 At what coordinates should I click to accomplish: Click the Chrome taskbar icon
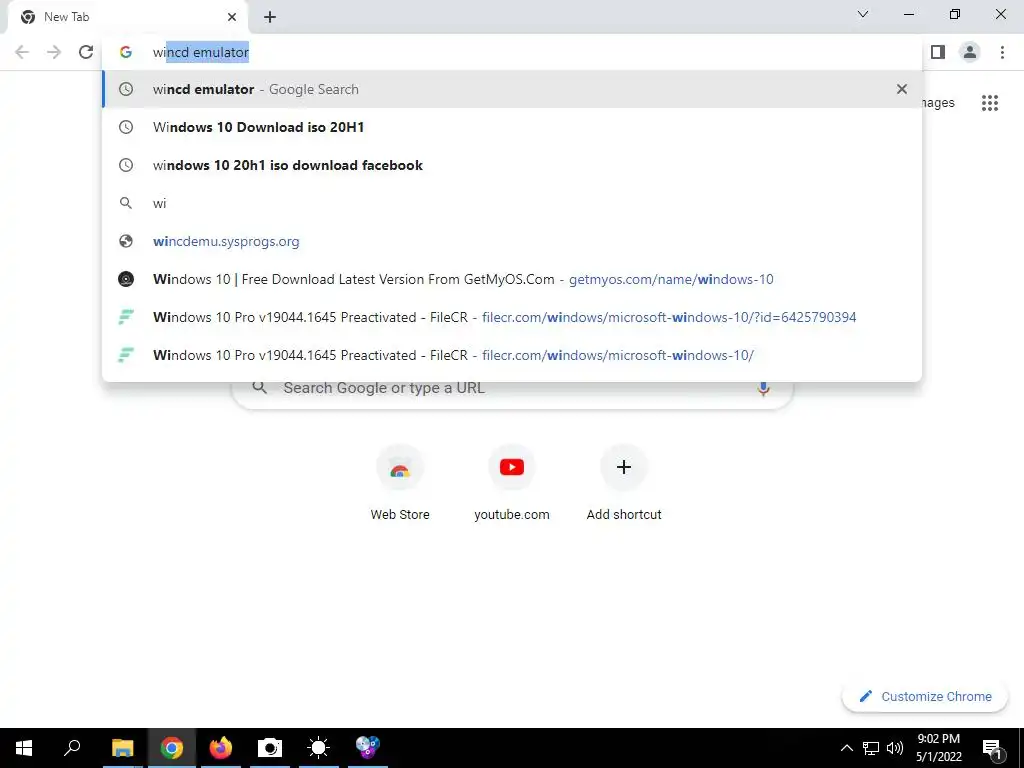point(172,748)
